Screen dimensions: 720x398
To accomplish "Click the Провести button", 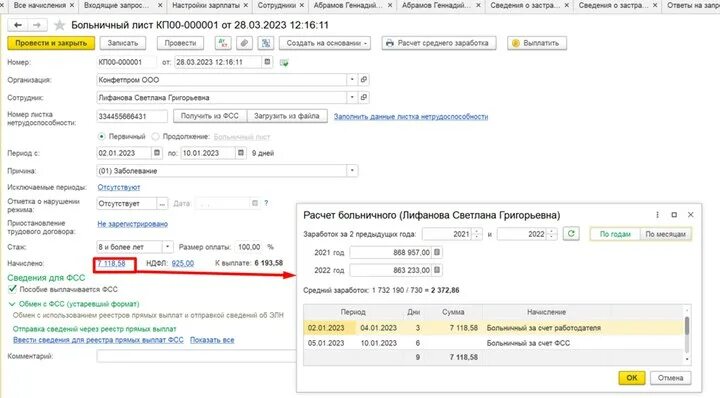I will (x=180, y=43).
